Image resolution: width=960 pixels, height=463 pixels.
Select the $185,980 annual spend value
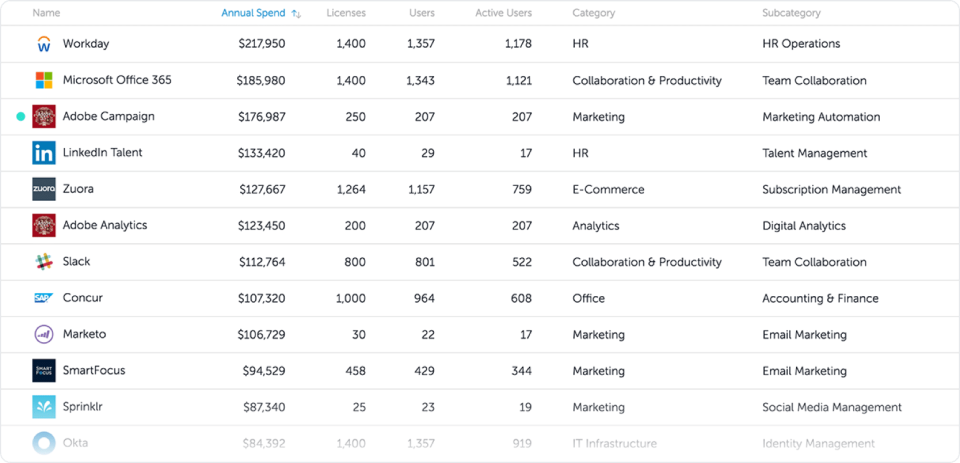(261, 80)
